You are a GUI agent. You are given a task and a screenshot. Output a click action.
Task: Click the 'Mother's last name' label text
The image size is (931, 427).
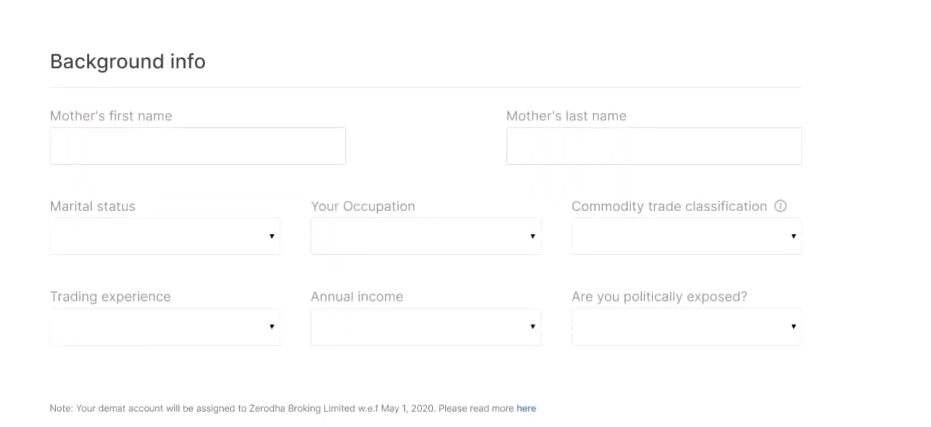566,116
